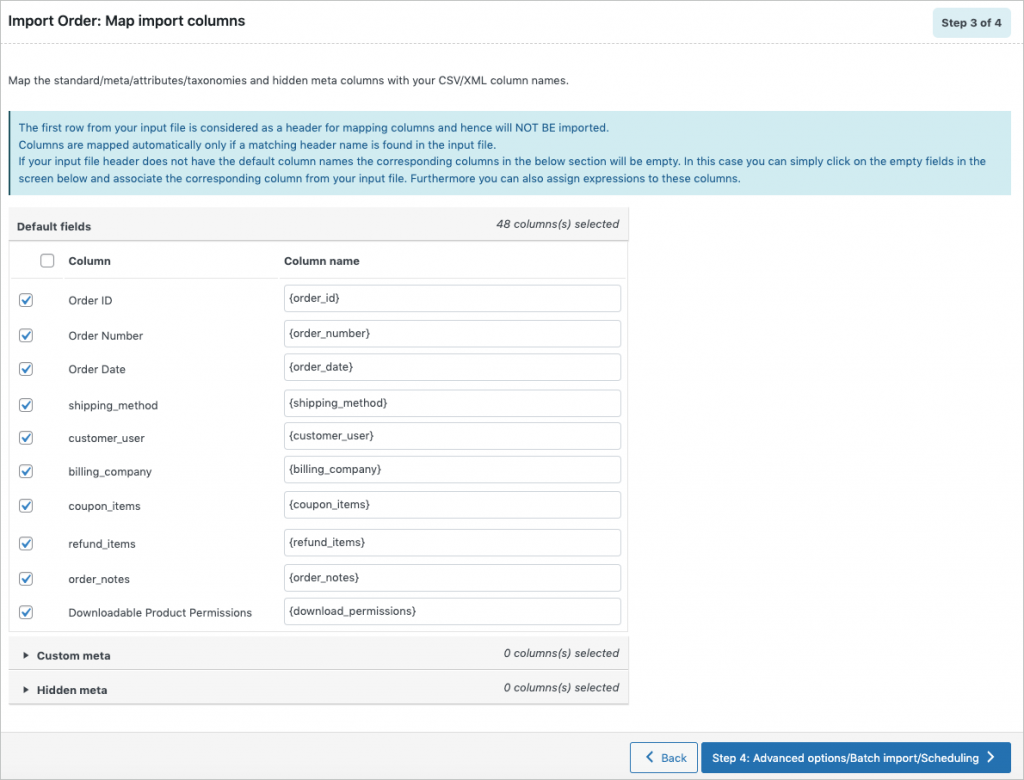
Task: Expand the Hidden meta section
Action: [71, 689]
